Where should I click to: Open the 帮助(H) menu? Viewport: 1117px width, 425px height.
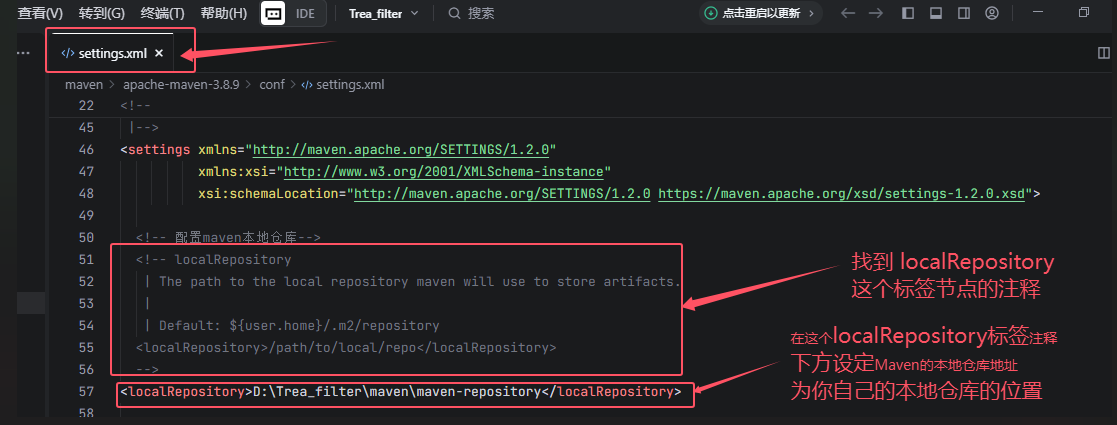pyautogui.click(x=224, y=14)
